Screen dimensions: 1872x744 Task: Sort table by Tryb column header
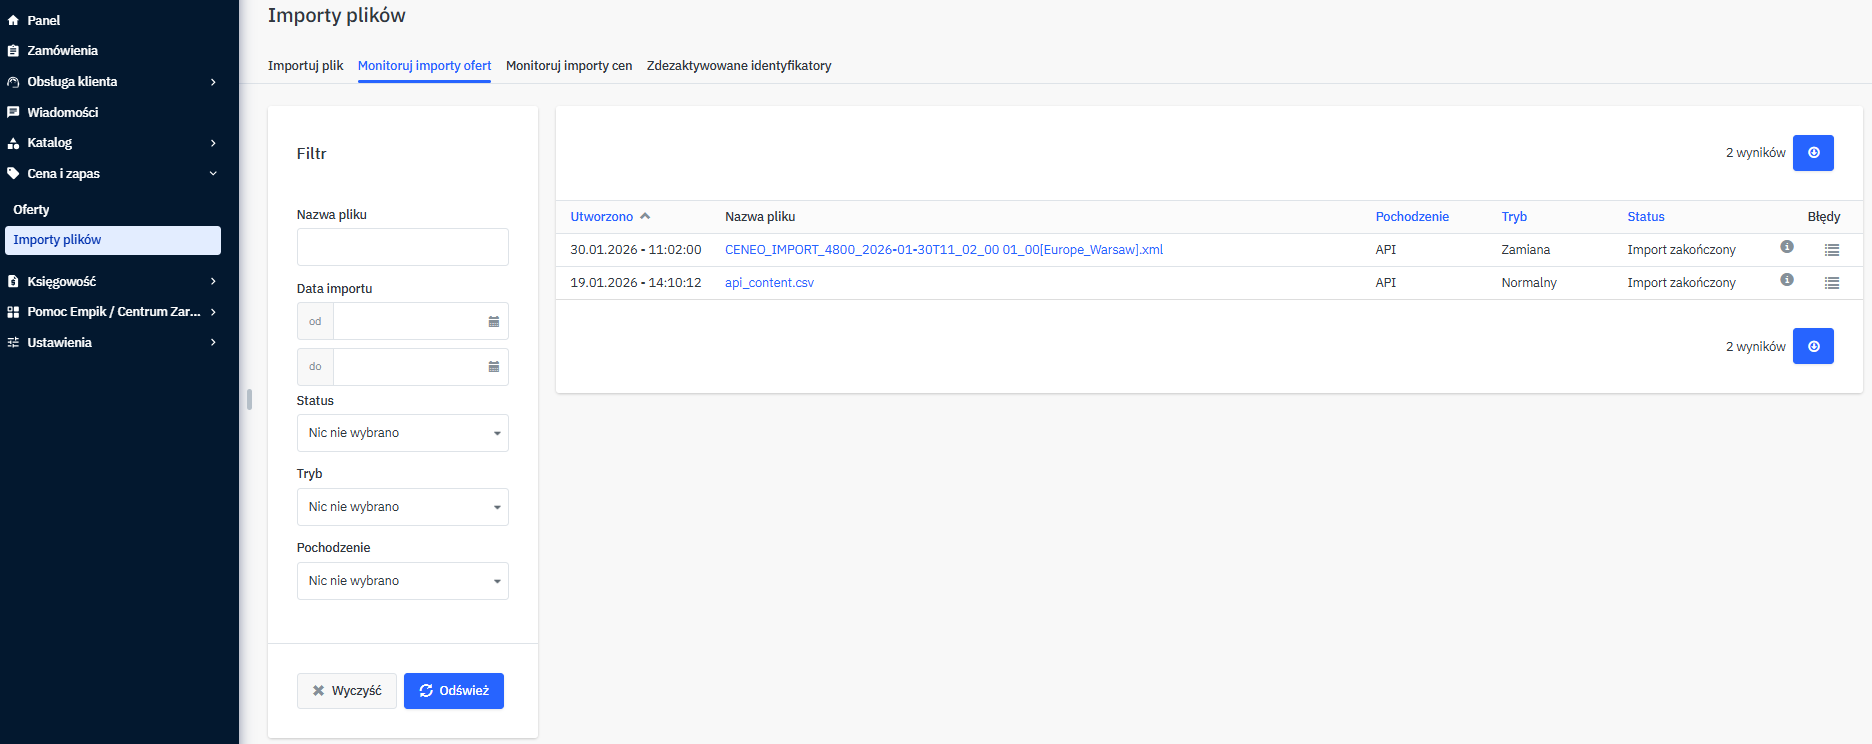[1513, 217]
